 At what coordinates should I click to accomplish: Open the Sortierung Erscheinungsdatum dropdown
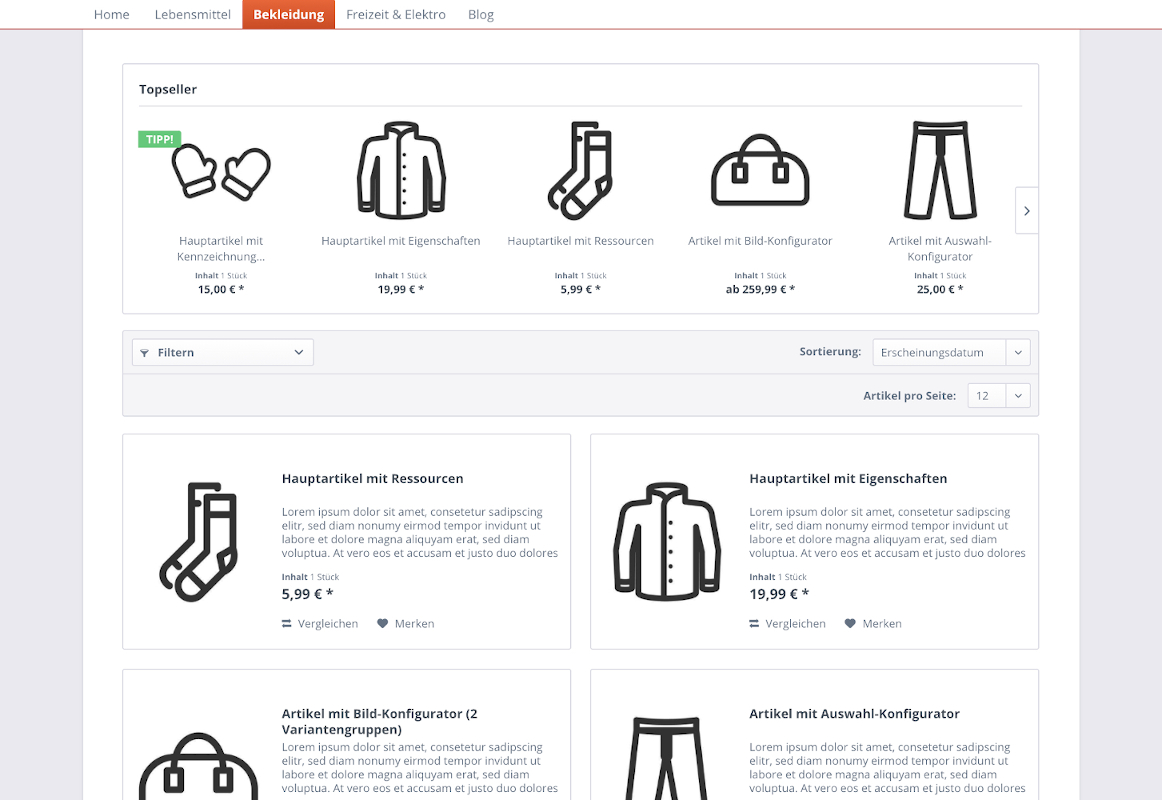coord(950,352)
